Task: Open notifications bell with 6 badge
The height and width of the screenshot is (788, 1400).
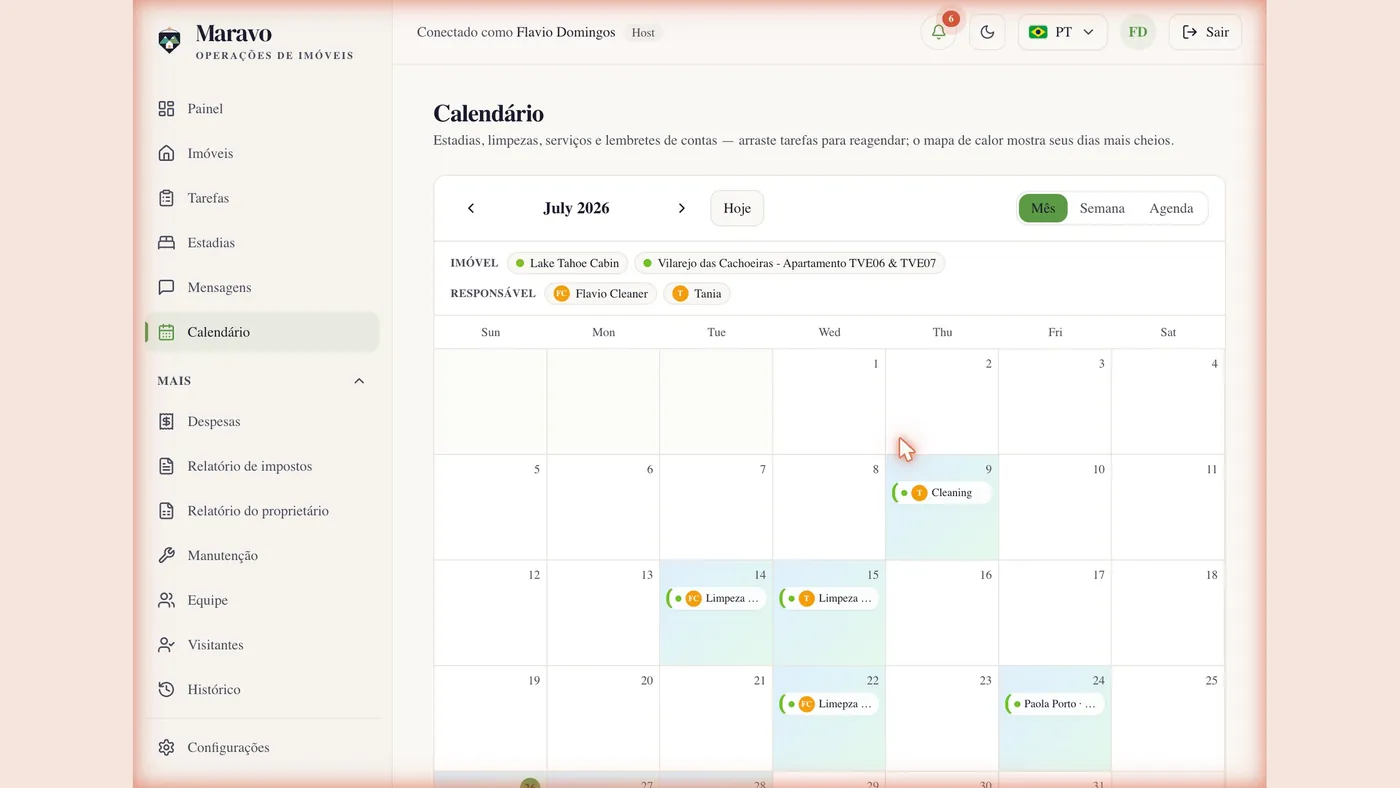Action: (x=938, y=32)
